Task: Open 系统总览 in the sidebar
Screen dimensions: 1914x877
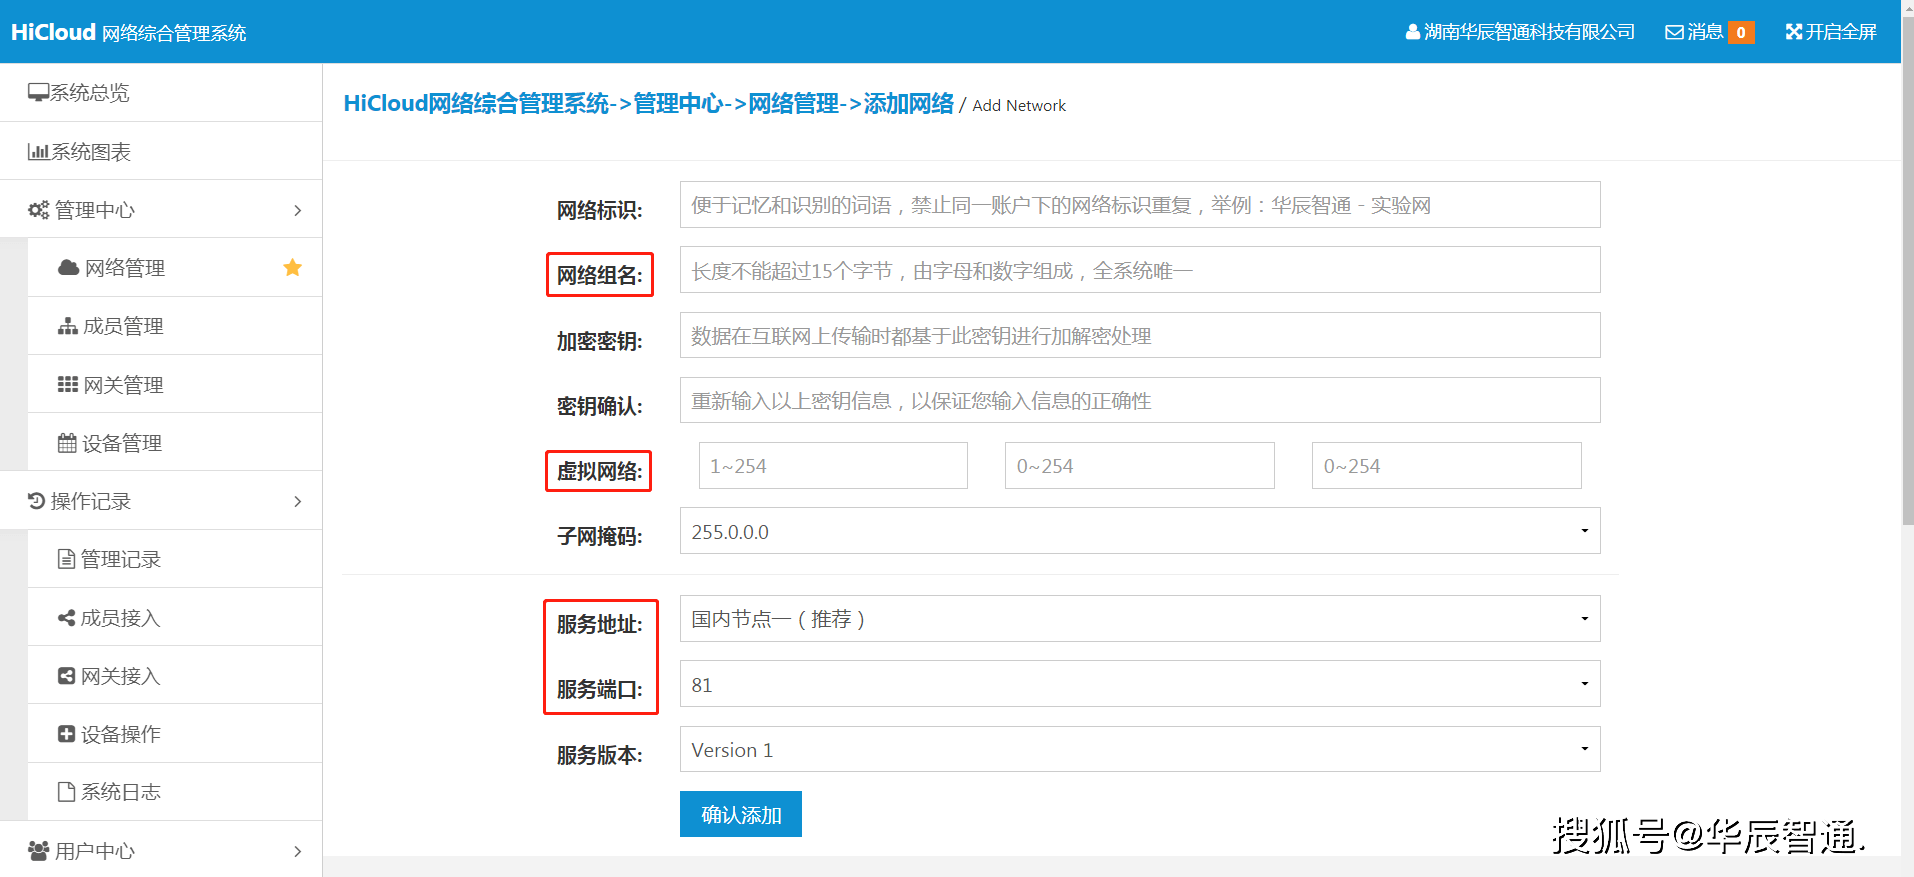Action: [161, 93]
